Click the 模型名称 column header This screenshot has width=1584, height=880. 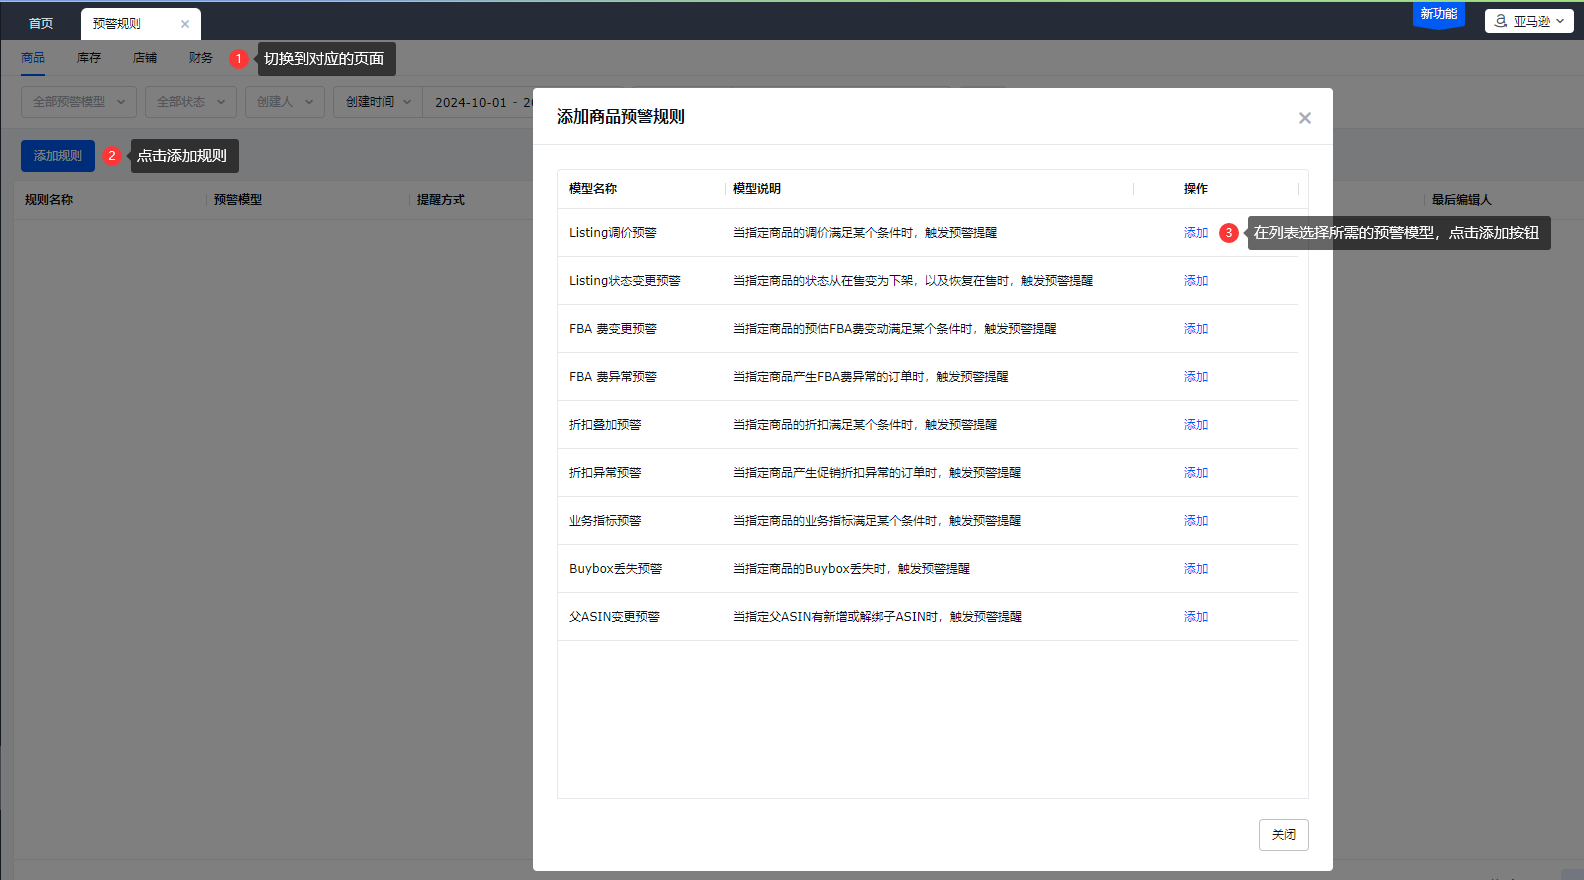pos(593,189)
